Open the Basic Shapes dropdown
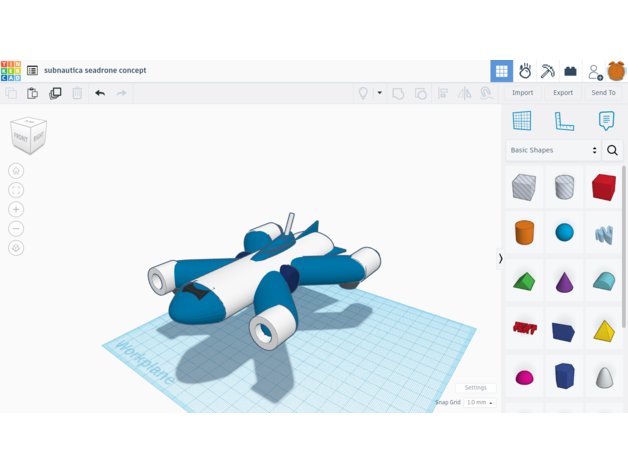This screenshot has width=628, height=472. pos(553,150)
